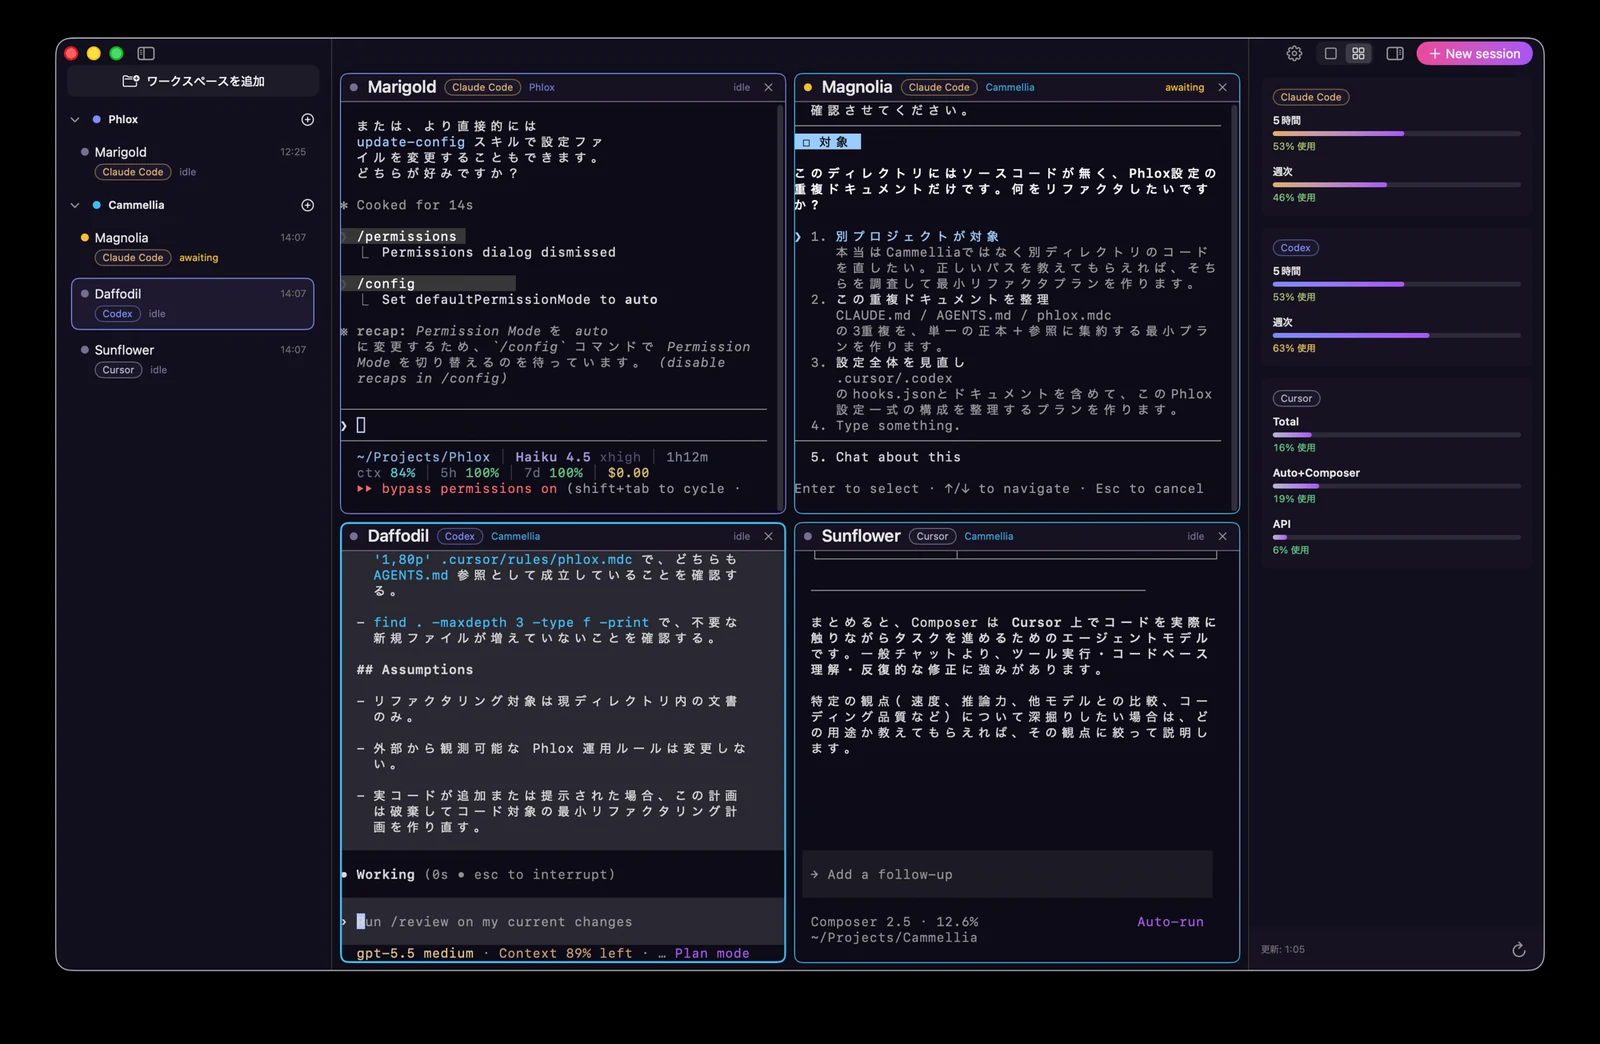Collapse the Cammellia workspace group

coord(75,205)
